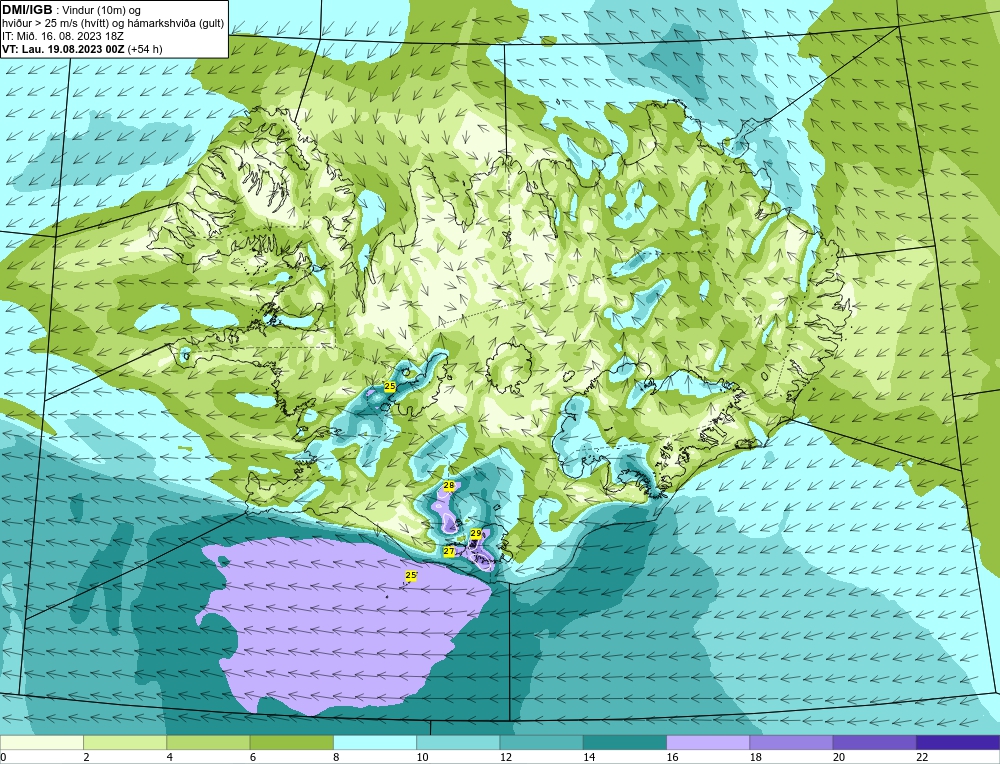
Task: Click the '(+54 h)' forecast offset text
Action: point(145,49)
